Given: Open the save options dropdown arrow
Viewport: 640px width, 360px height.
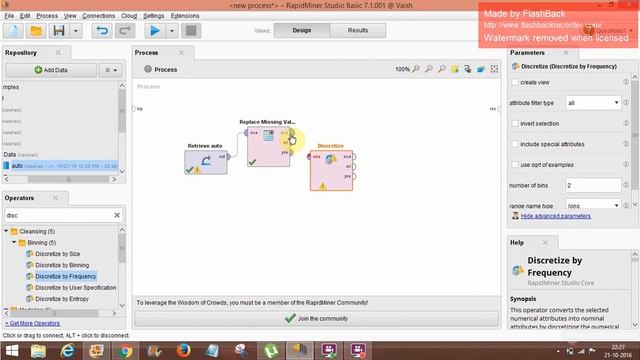Looking at the screenshot, I should [x=76, y=31].
